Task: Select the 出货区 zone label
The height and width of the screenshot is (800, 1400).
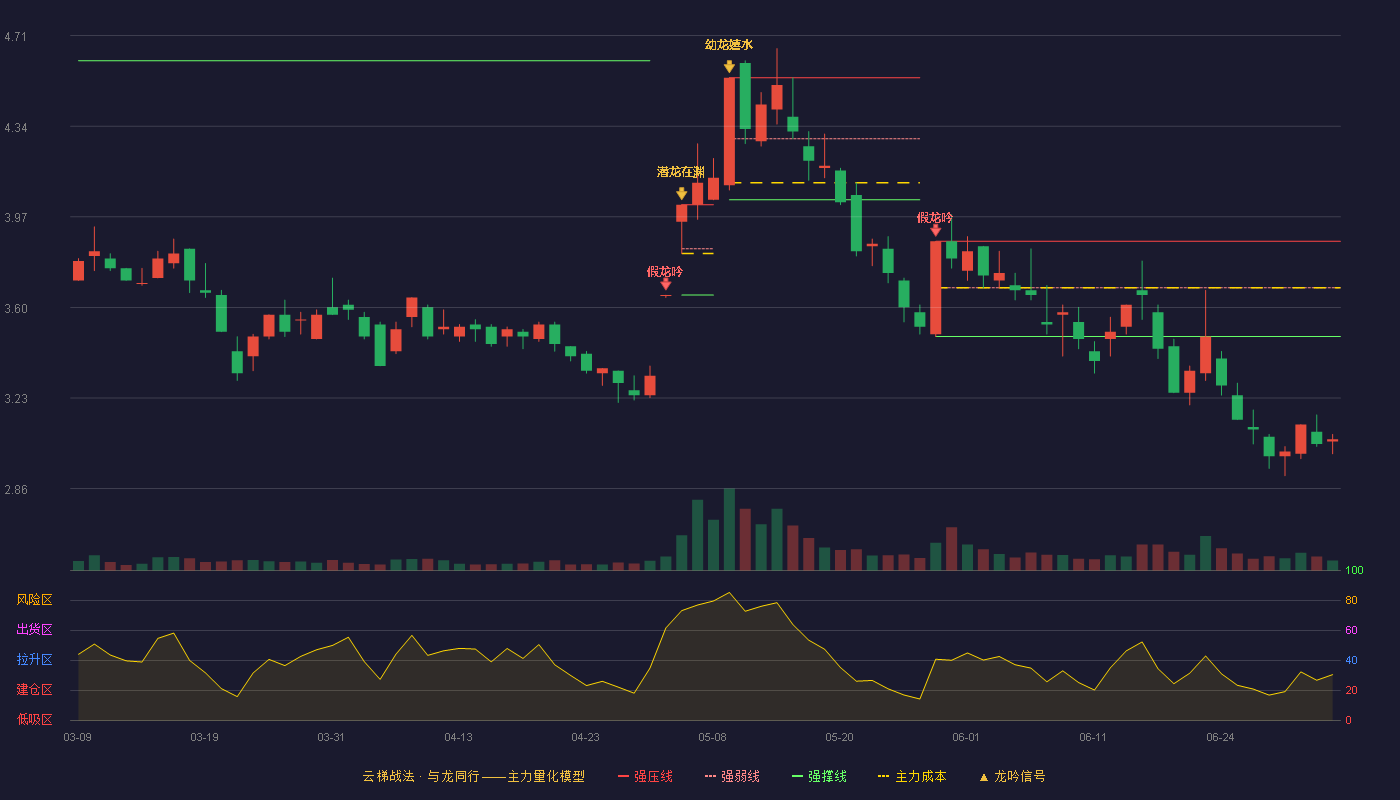Action: click(34, 630)
